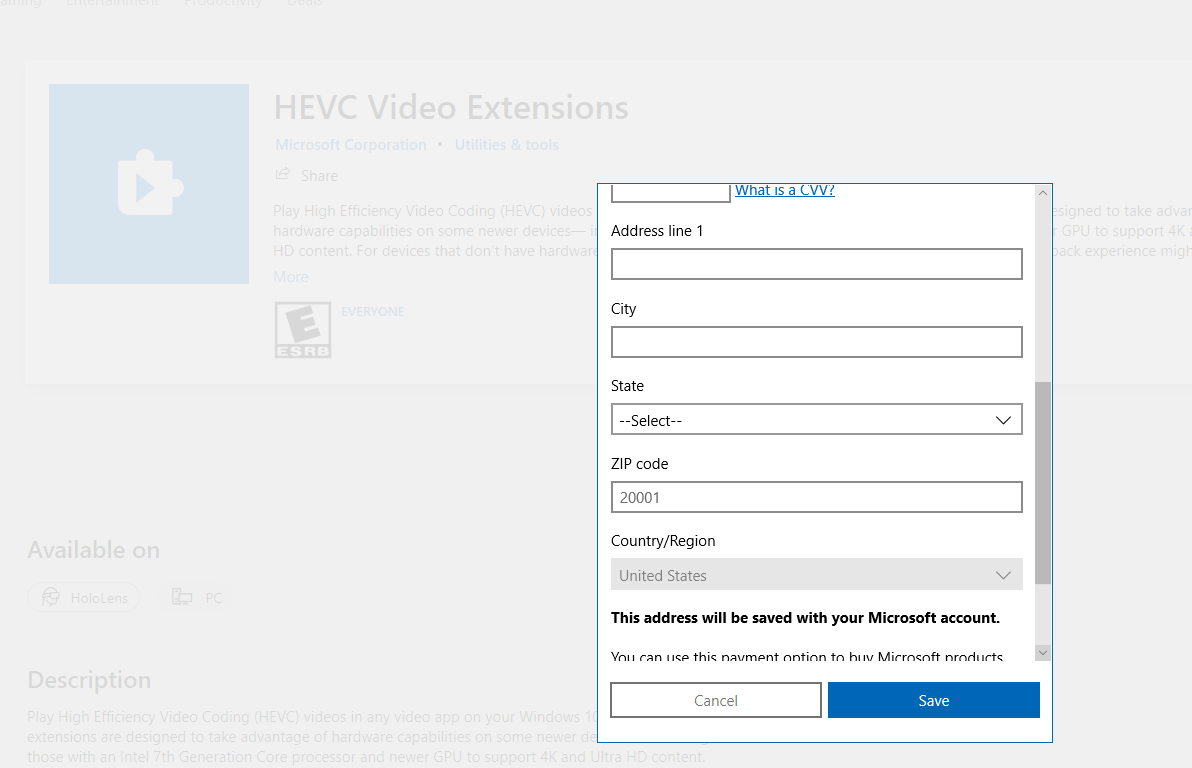Save the payment address
Viewport: 1192px width, 768px height.
point(934,700)
